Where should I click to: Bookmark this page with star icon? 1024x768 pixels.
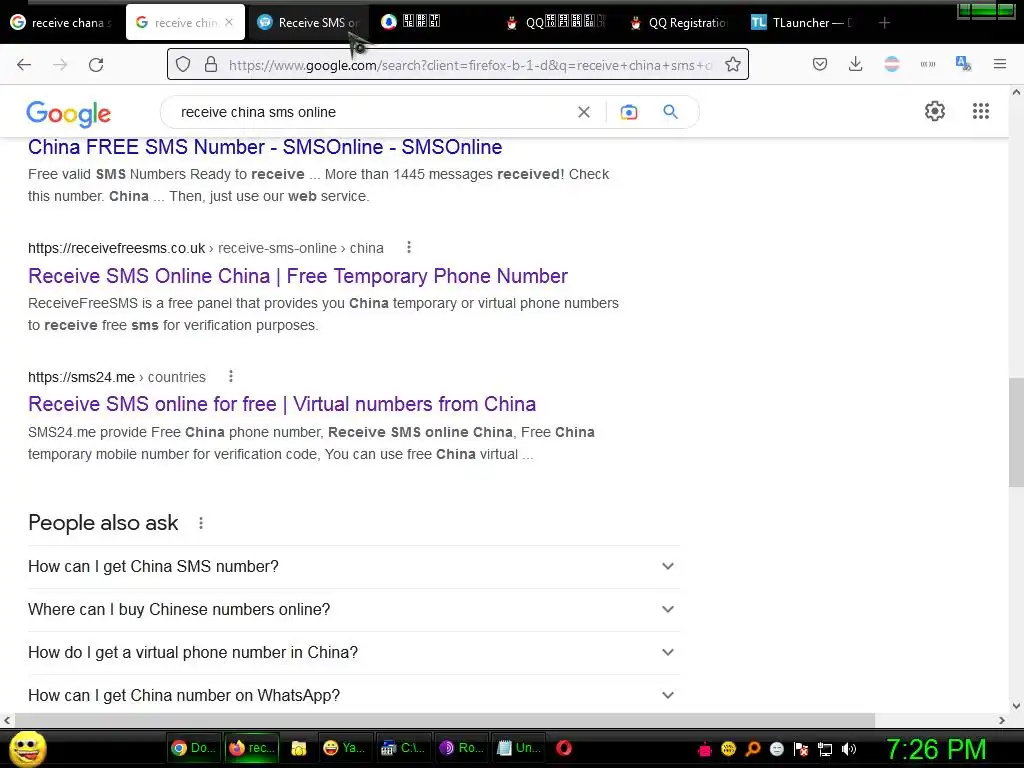point(733,64)
